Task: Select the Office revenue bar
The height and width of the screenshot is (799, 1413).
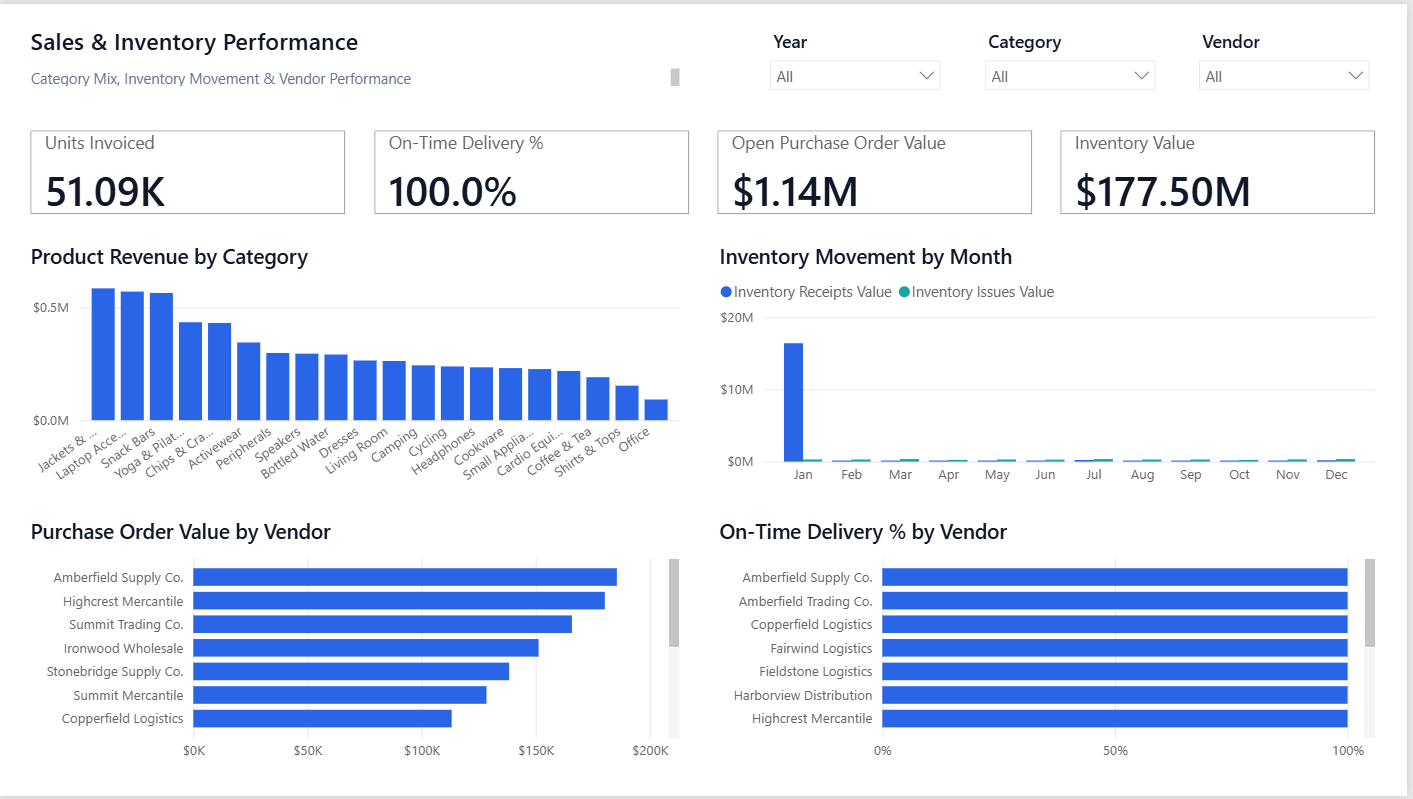Action: tap(656, 410)
